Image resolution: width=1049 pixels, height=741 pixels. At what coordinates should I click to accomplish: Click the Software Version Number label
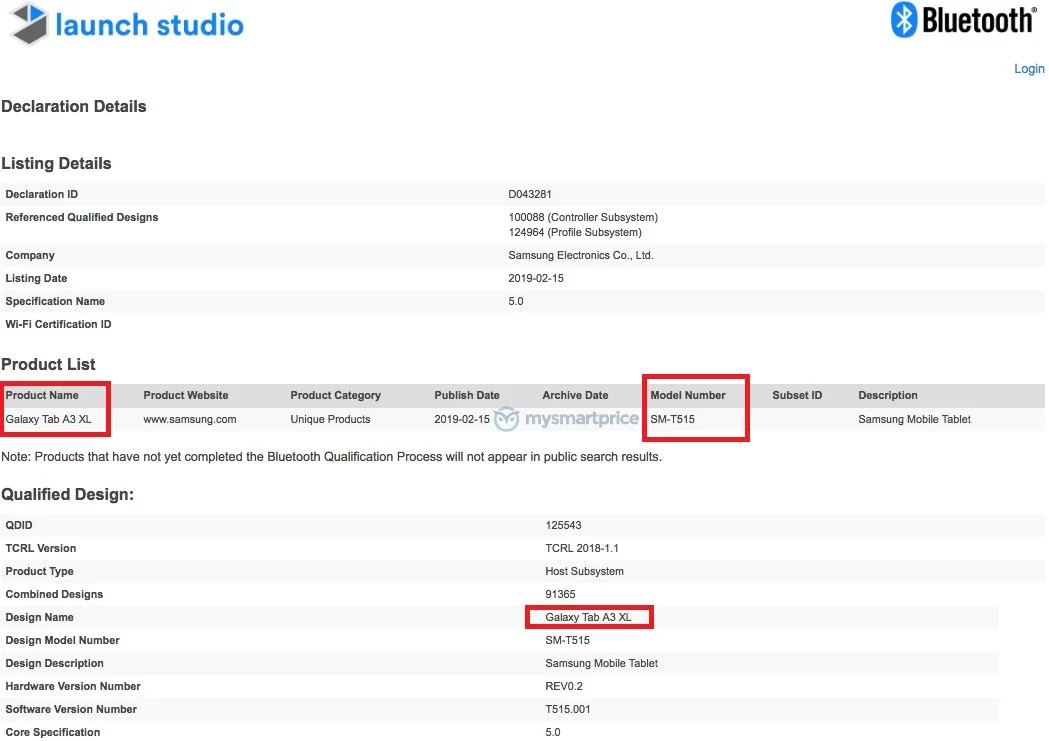pos(71,710)
